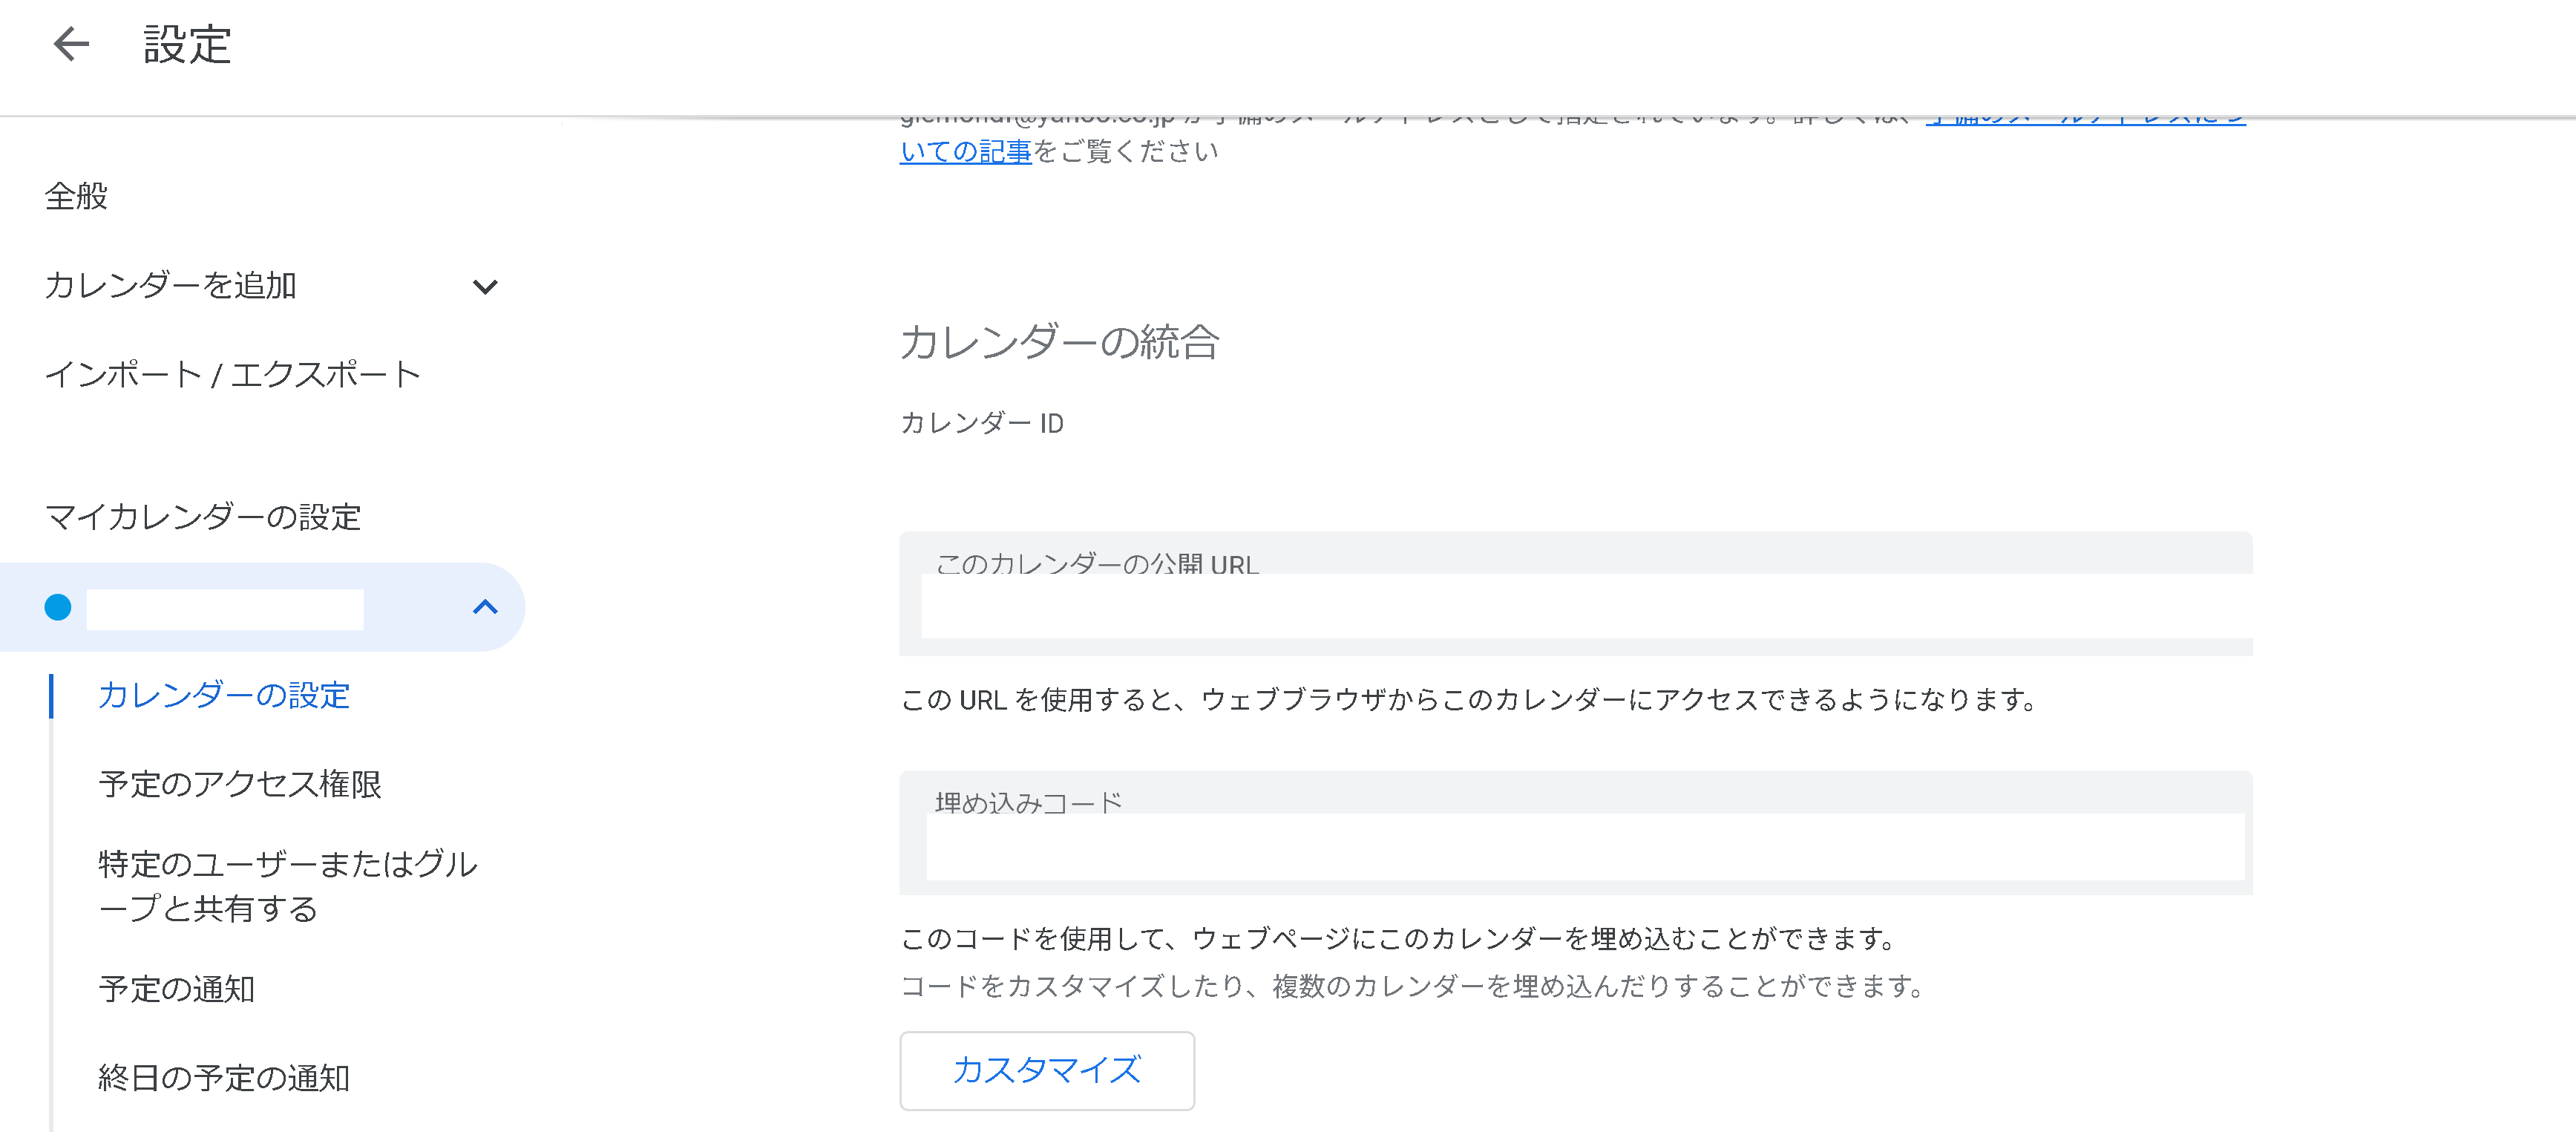The width and height of the screenshot is (2576, 1132).
Task: Collapse the selected calendar's settings list
Action: tap(487, 606)
